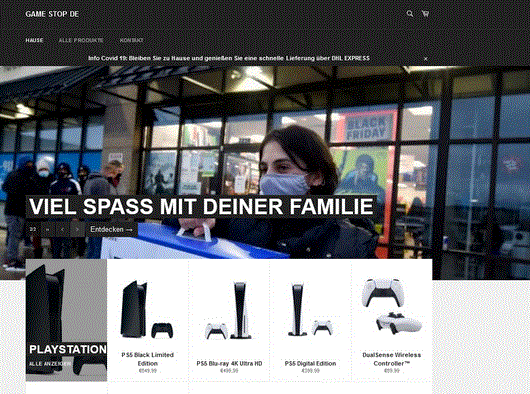Image resolution: width=530 pixels, height=394 pixels.
Task: Open the PS5 Black Limited Edition image
Action: click(147, 309)
